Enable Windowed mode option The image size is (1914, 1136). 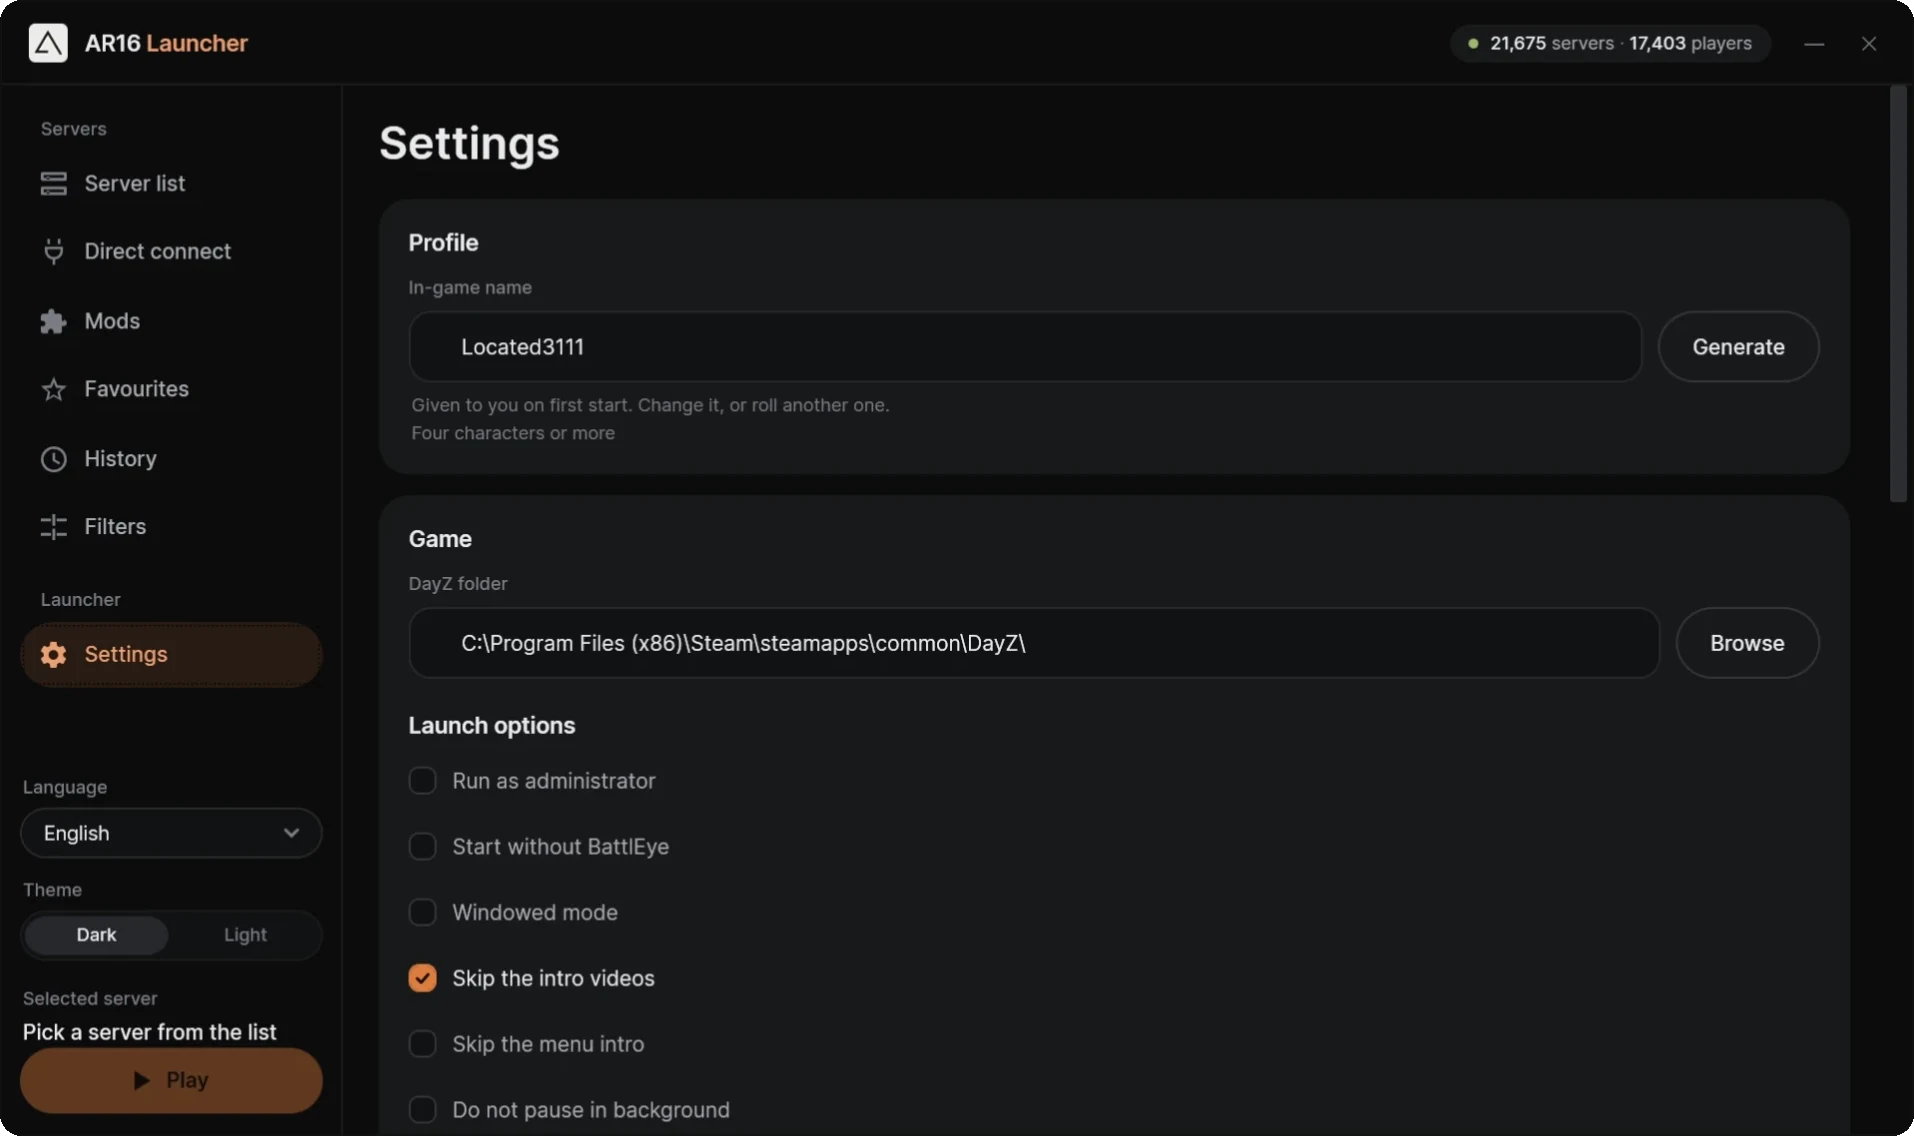[423, 913]
